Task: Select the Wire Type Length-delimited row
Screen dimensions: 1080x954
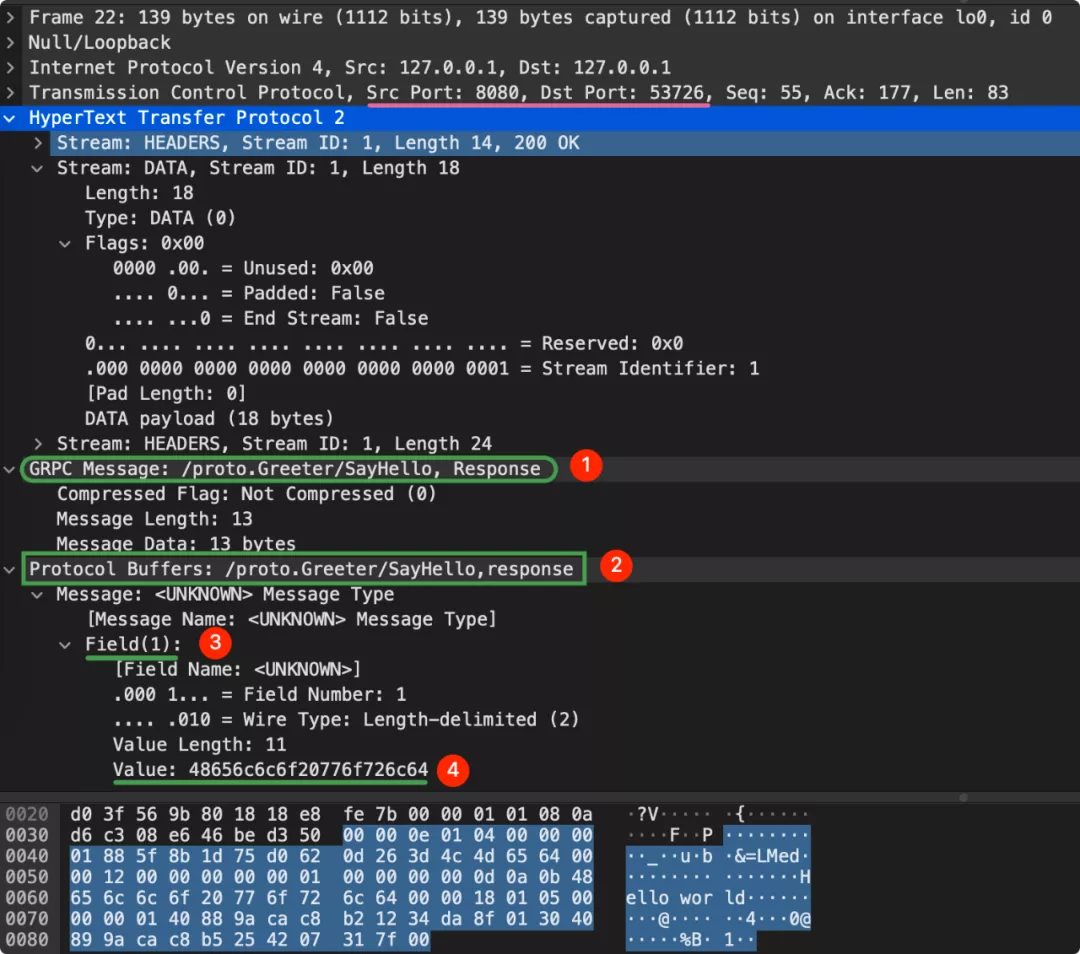Action: [345, 719]
